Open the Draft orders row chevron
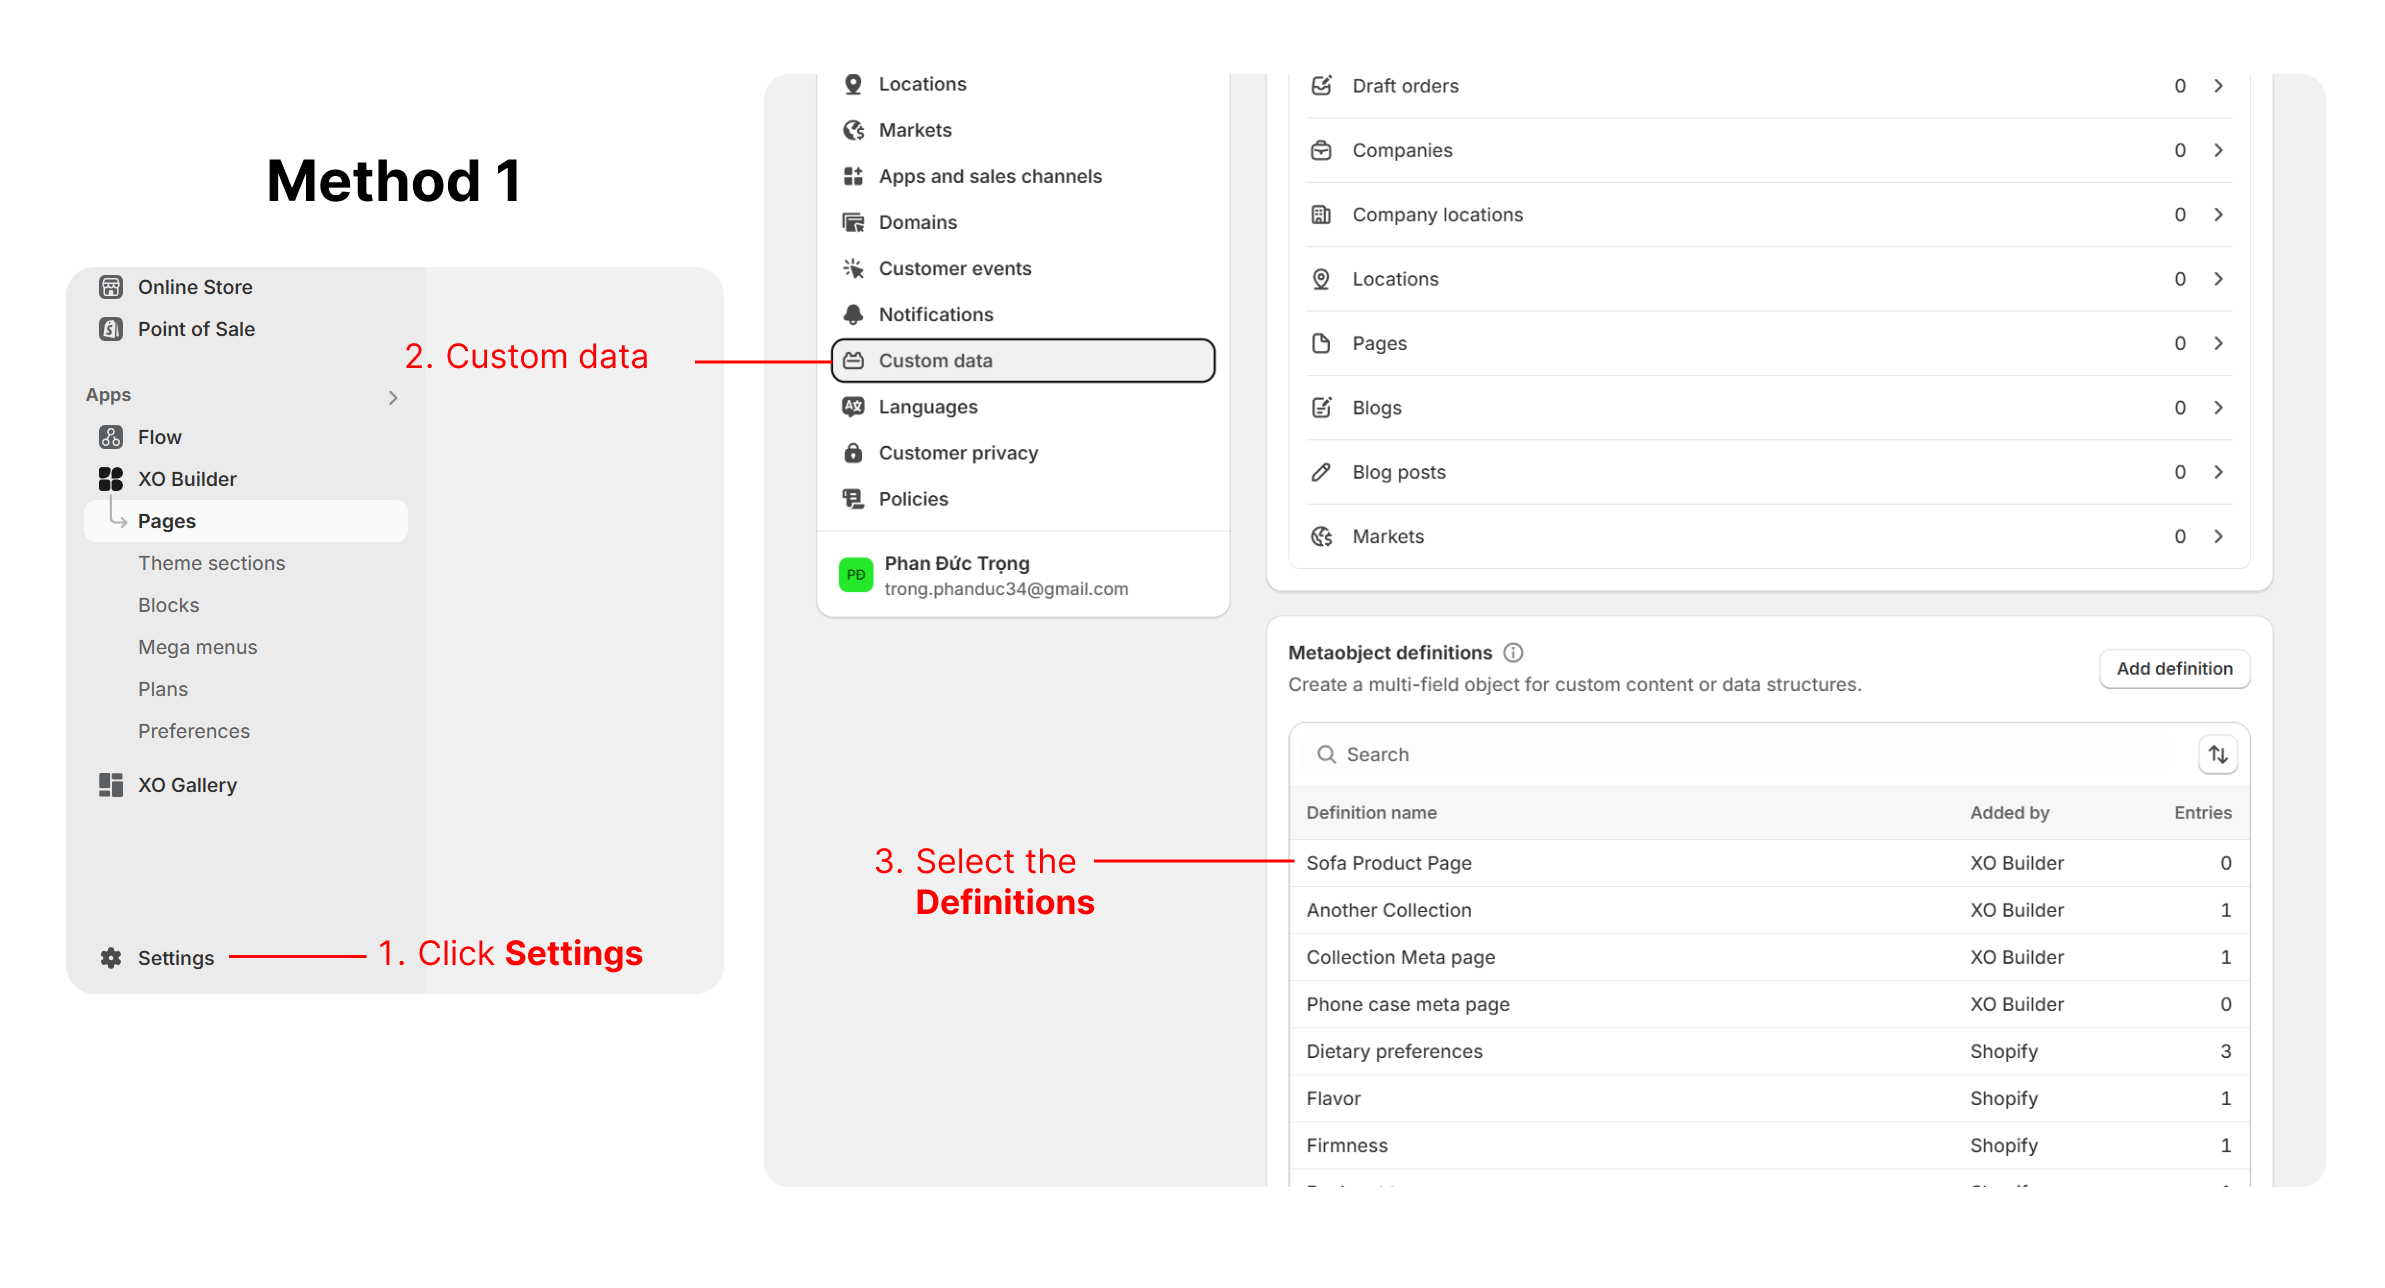 pos(2218,86)
